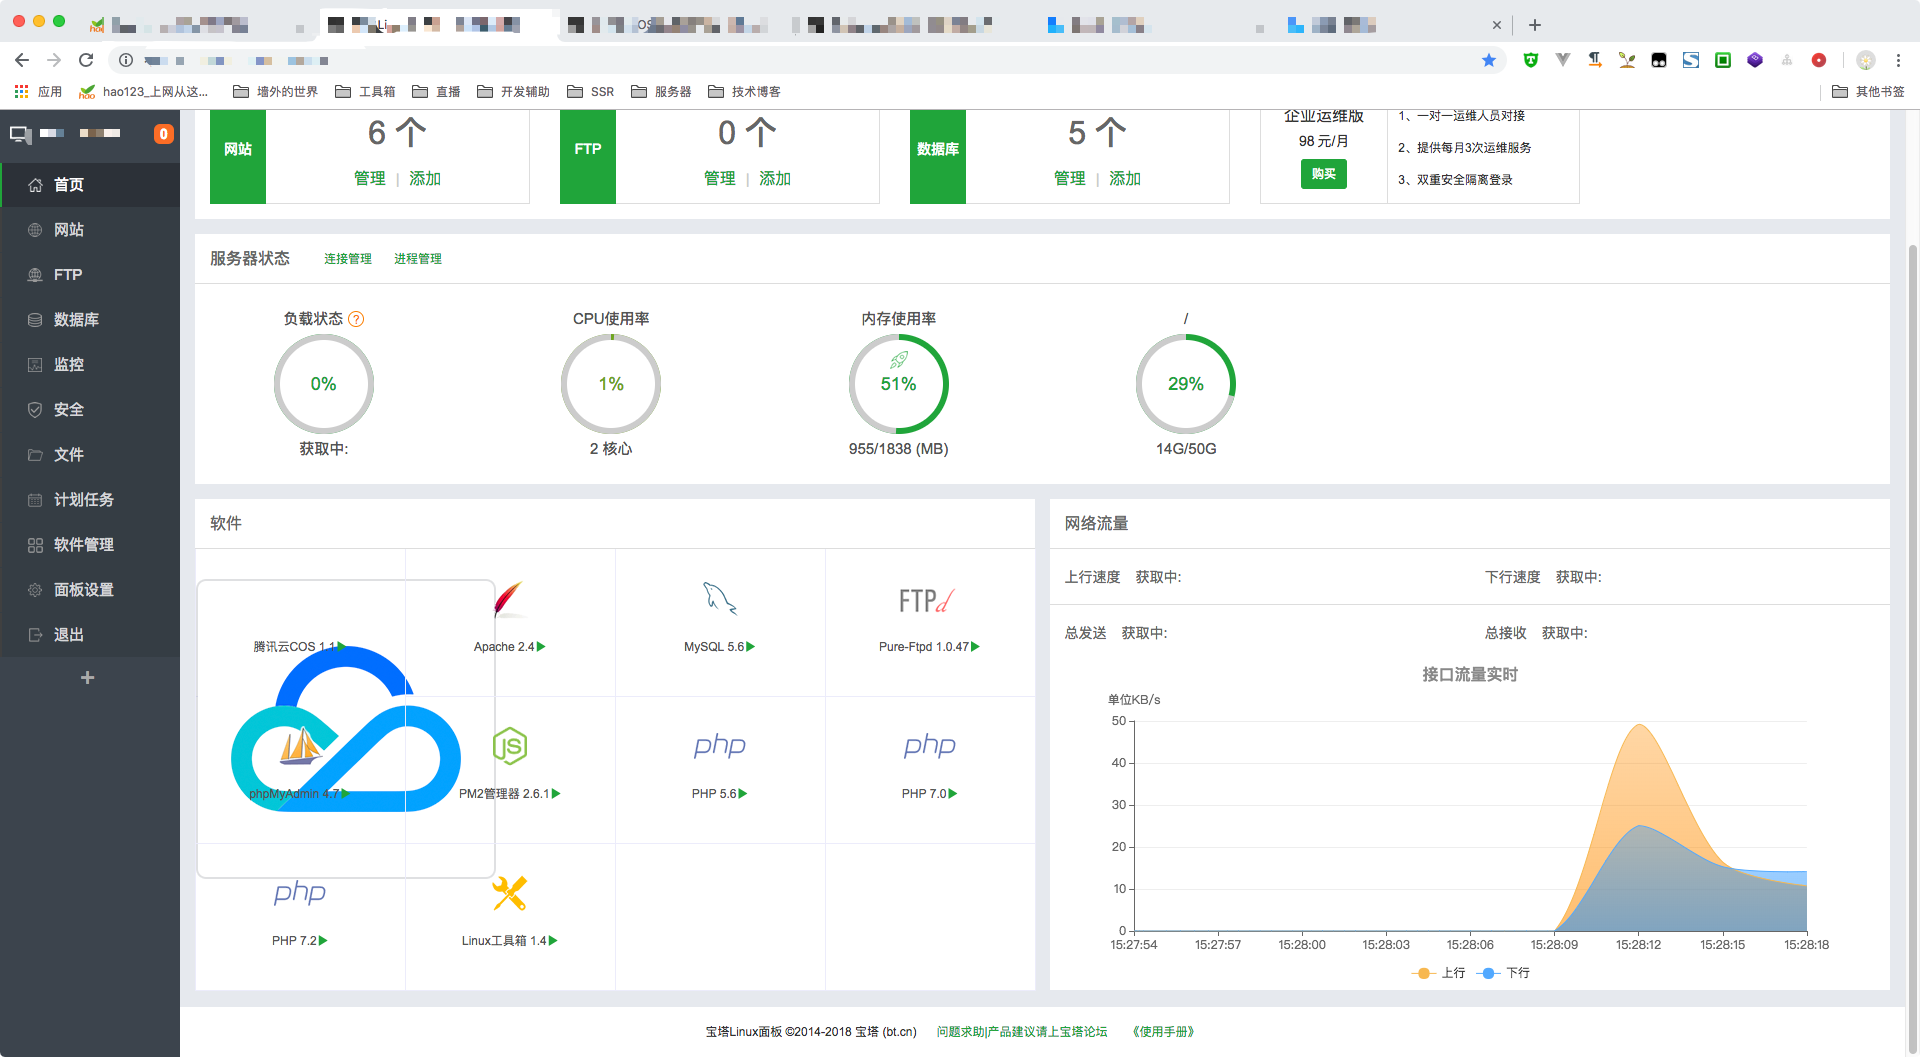
Task: Toggle the 上行 legend series
Action: click(x=1439, y=973)
